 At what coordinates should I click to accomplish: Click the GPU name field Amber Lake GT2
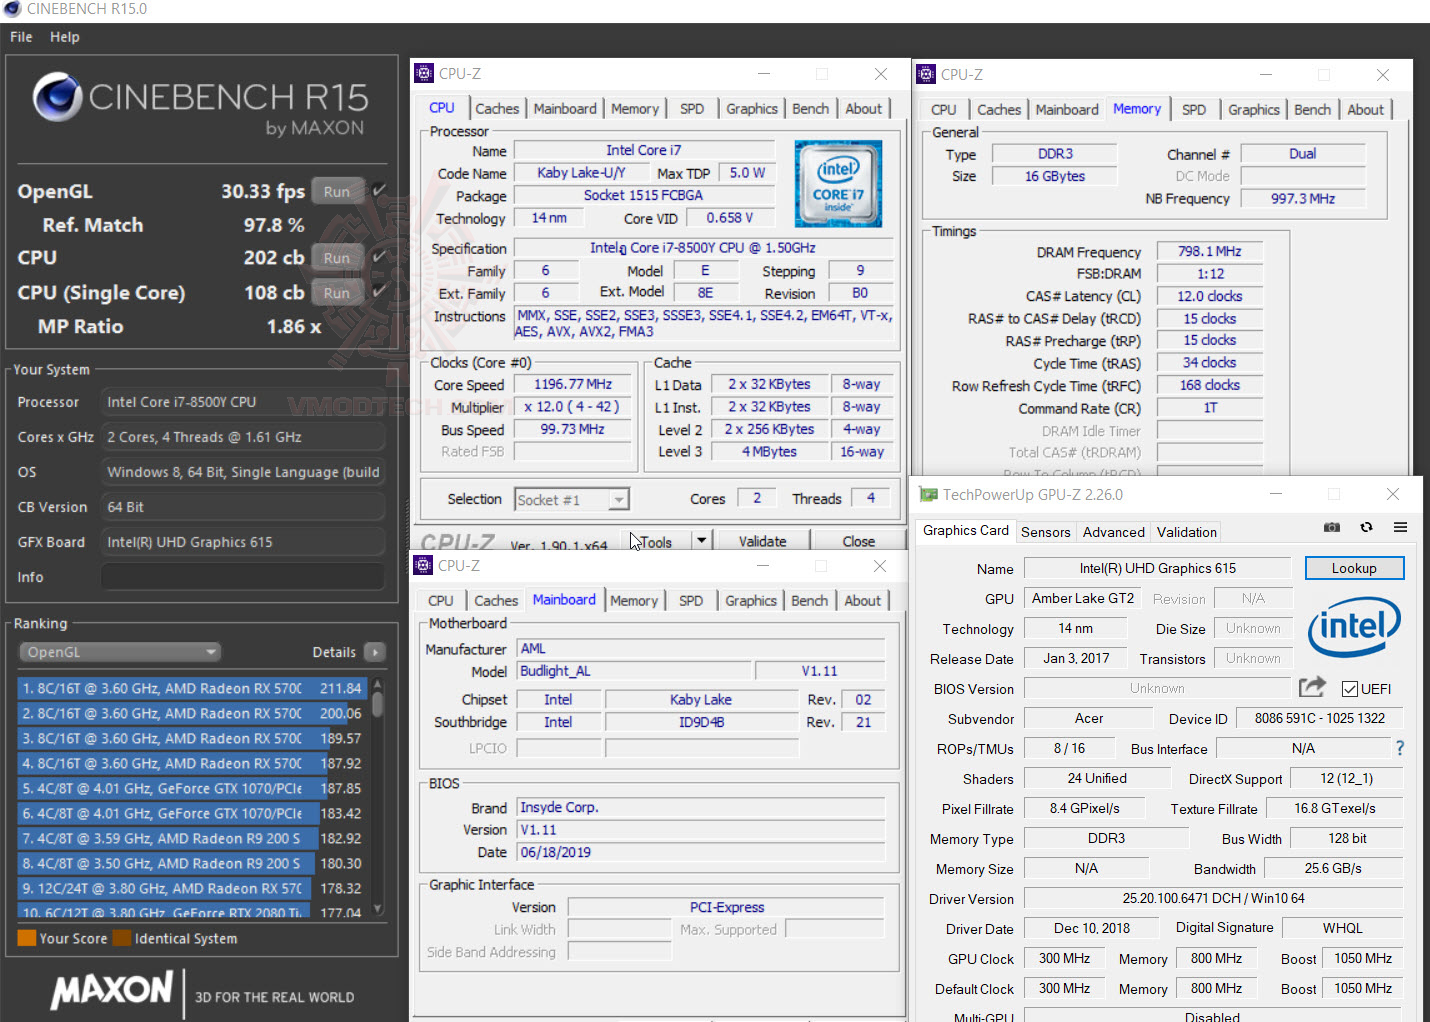point(1083,598)
